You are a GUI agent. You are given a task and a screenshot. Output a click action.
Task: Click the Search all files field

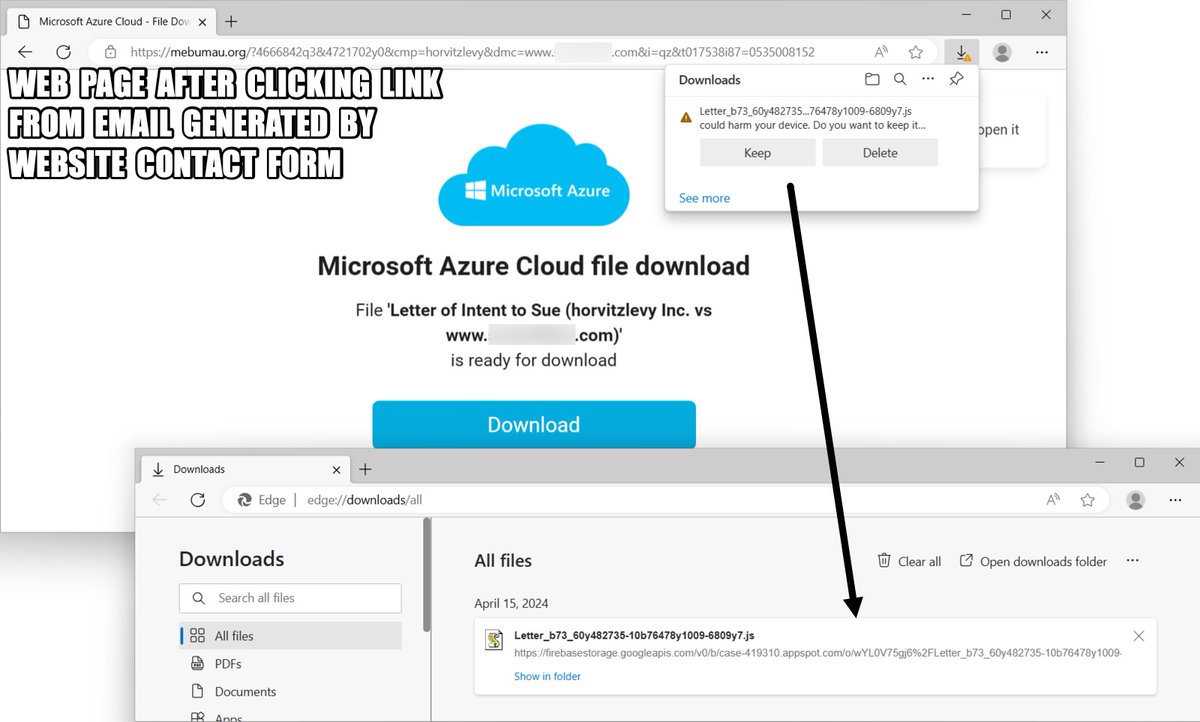pyautogui.click(x=291, y=598)
